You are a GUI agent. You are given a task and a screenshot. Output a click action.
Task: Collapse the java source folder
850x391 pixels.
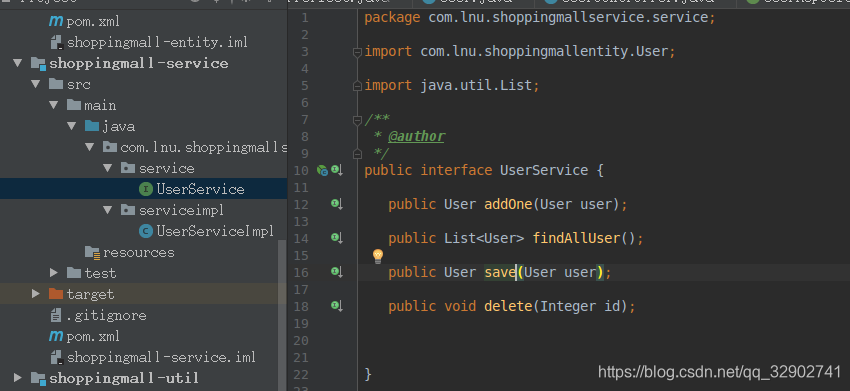72,126
